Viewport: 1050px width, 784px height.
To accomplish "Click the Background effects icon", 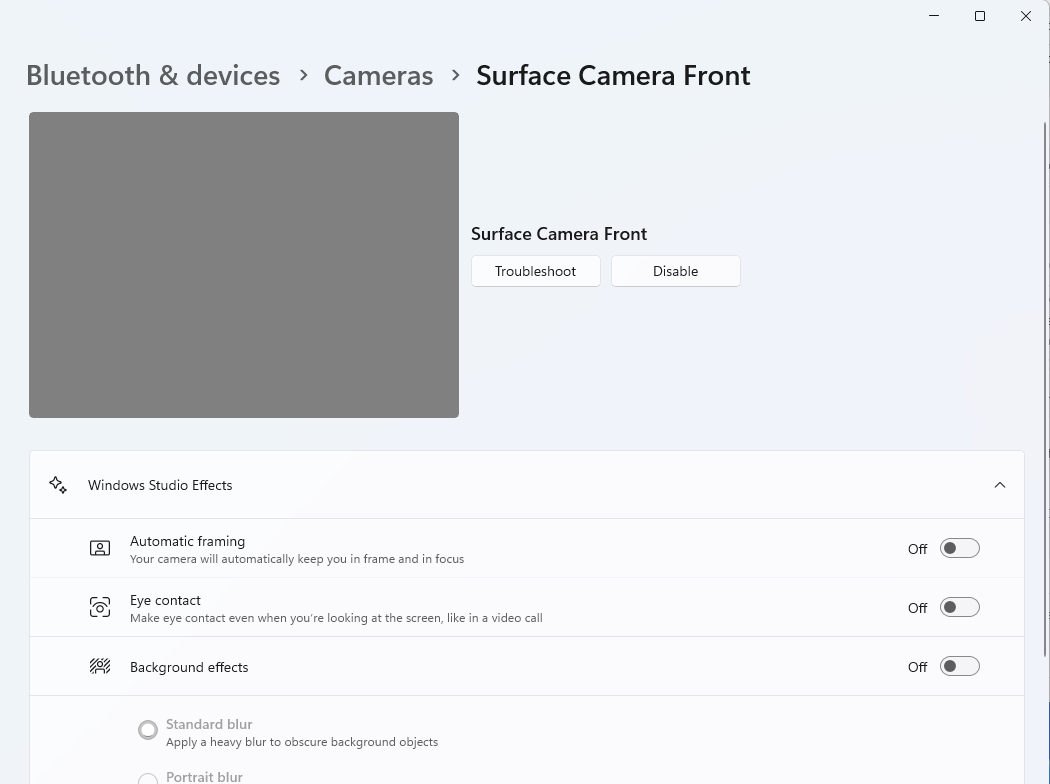I will [100, 666].
